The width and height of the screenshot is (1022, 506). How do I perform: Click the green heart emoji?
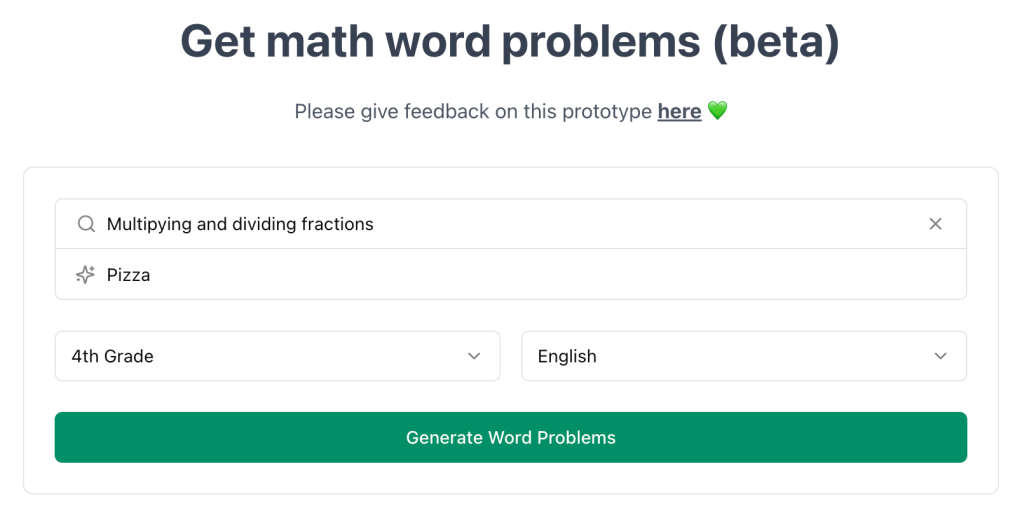(x=717, y=111)
